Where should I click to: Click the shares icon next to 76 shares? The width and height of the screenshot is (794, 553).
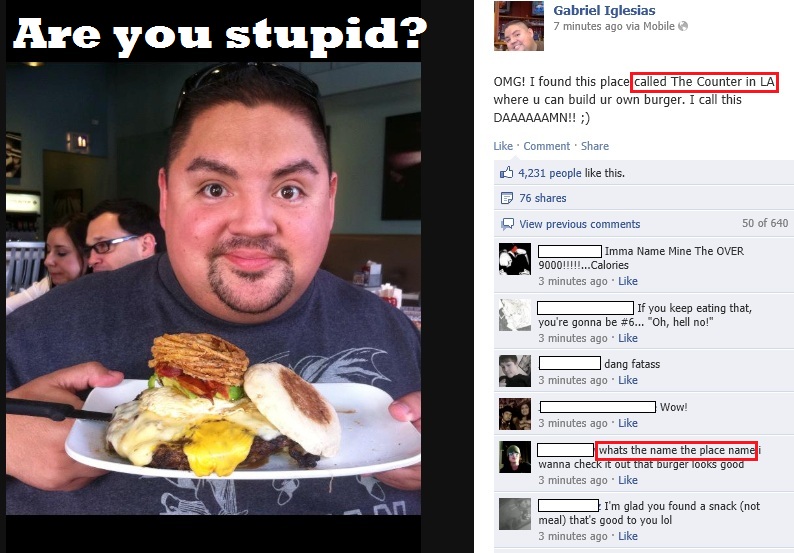506,198
